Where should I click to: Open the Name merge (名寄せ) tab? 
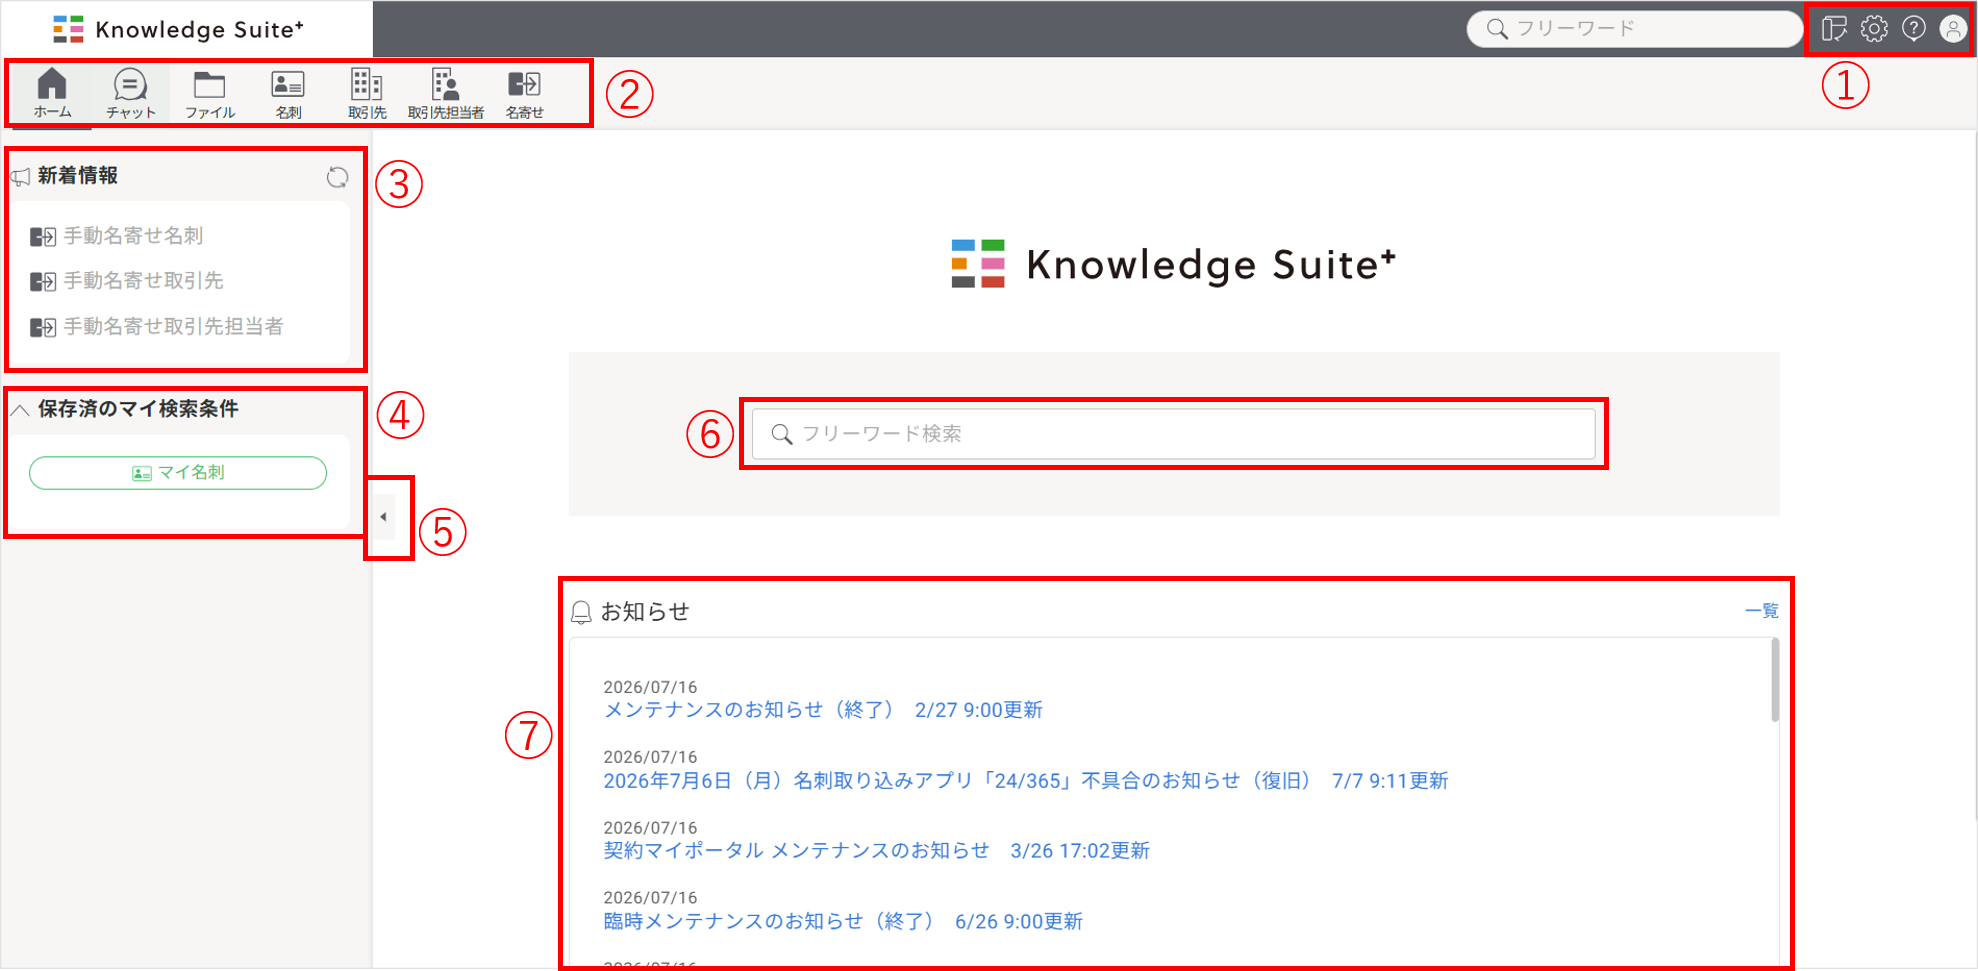[x=524, y=94]
